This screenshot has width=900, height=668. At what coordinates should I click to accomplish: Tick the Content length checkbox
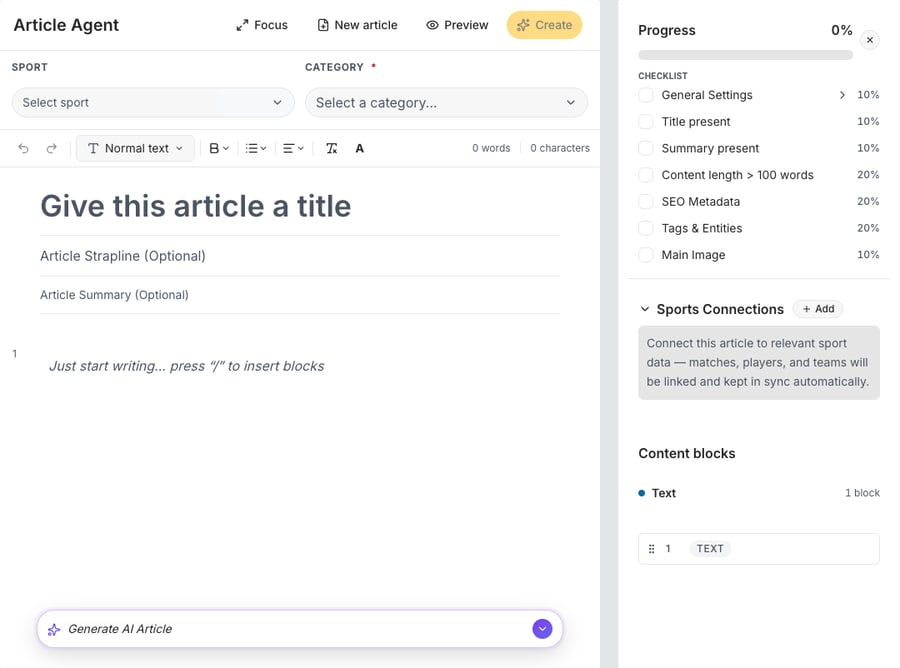click(646, 175)
